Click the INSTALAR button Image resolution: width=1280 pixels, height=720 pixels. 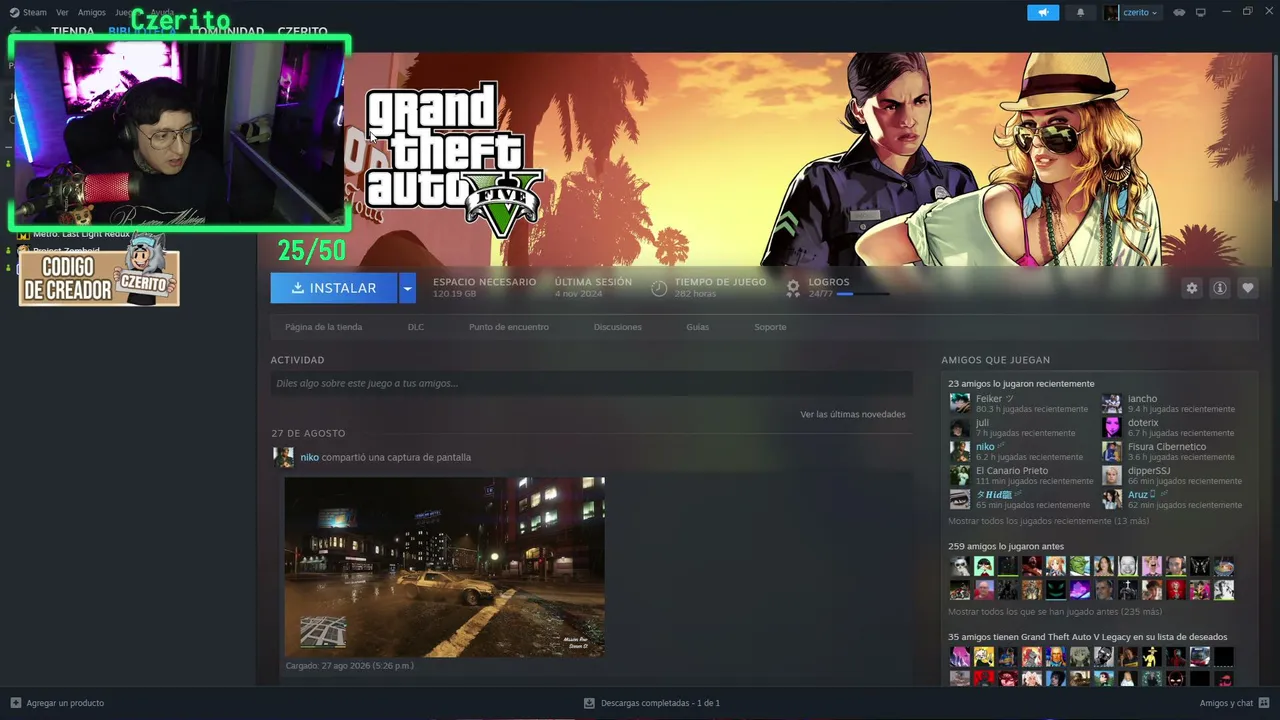point(334,288)
